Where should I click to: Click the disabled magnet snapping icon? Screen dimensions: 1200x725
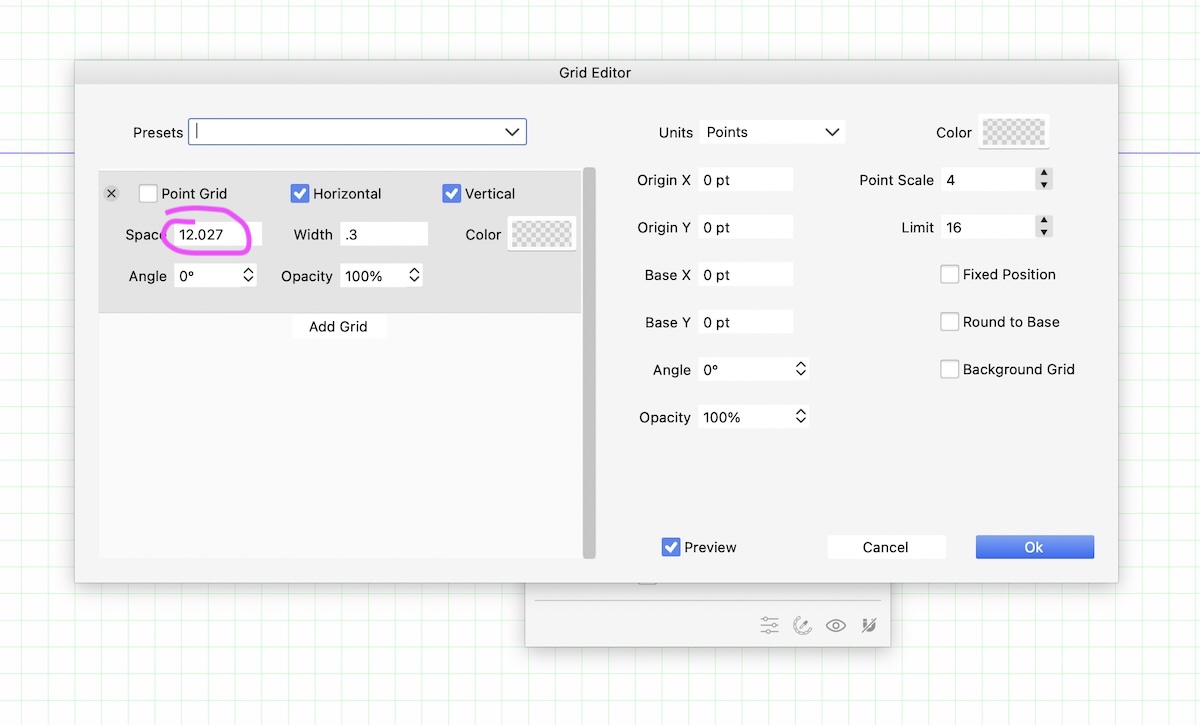pos(869,625)
